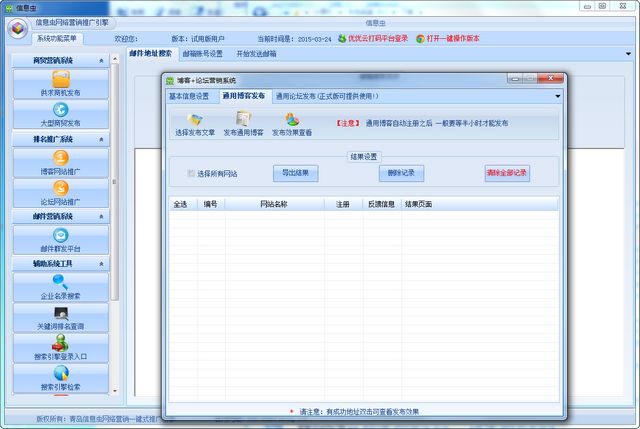
Task: Collapse the 商贸营销系统 sidebar group
Action: point(101,61)
